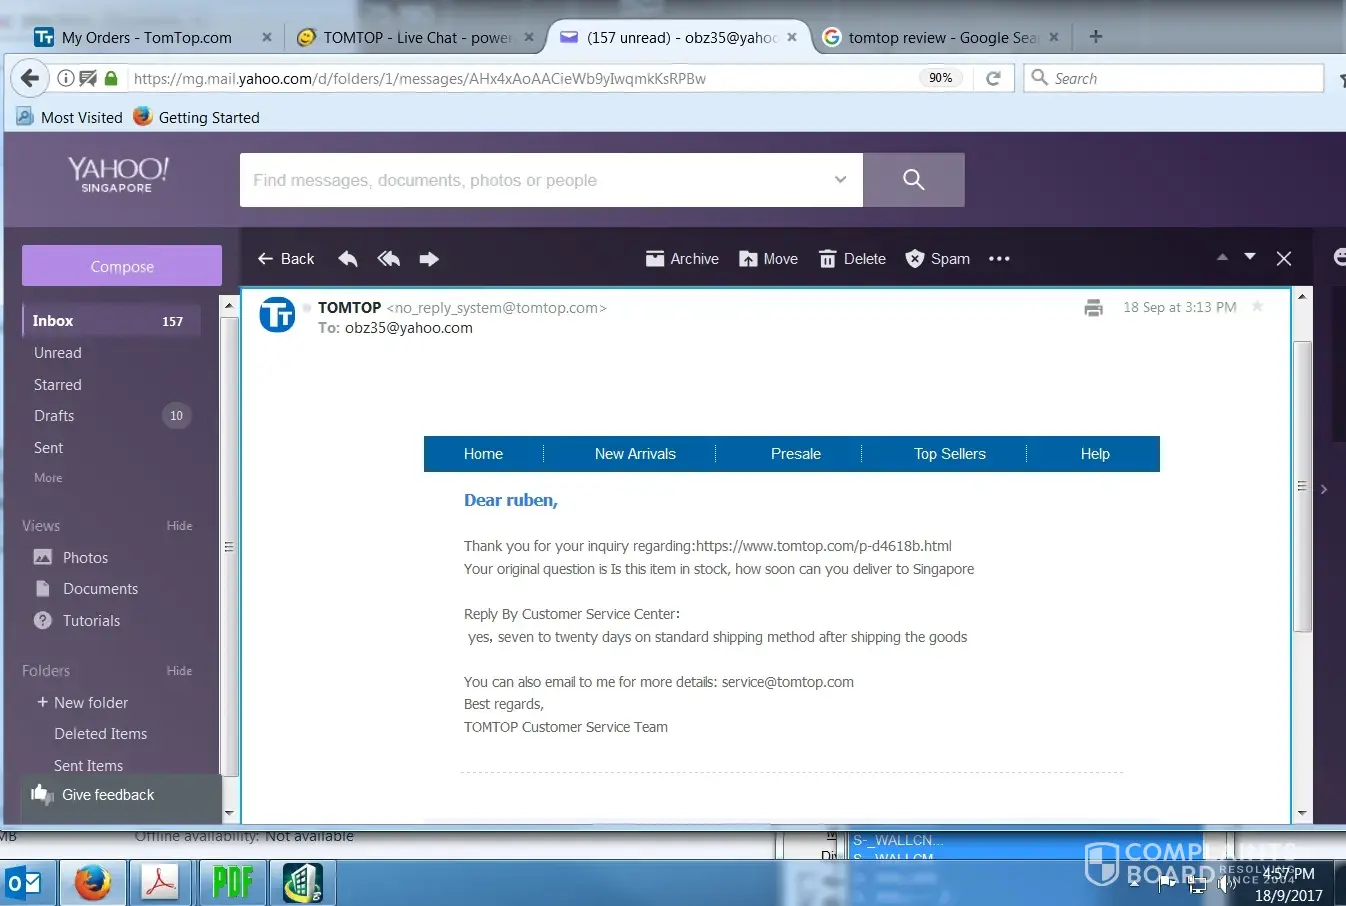
Task: Open the search box dropdown arrow
Action: tap(840, 180)
